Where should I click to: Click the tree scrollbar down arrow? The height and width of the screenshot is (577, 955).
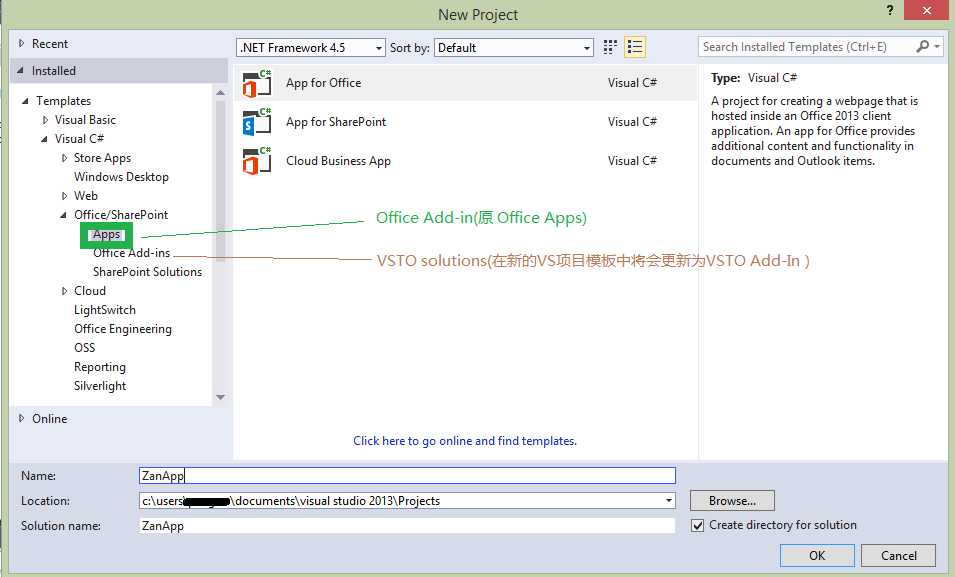[x=220, y=397]
